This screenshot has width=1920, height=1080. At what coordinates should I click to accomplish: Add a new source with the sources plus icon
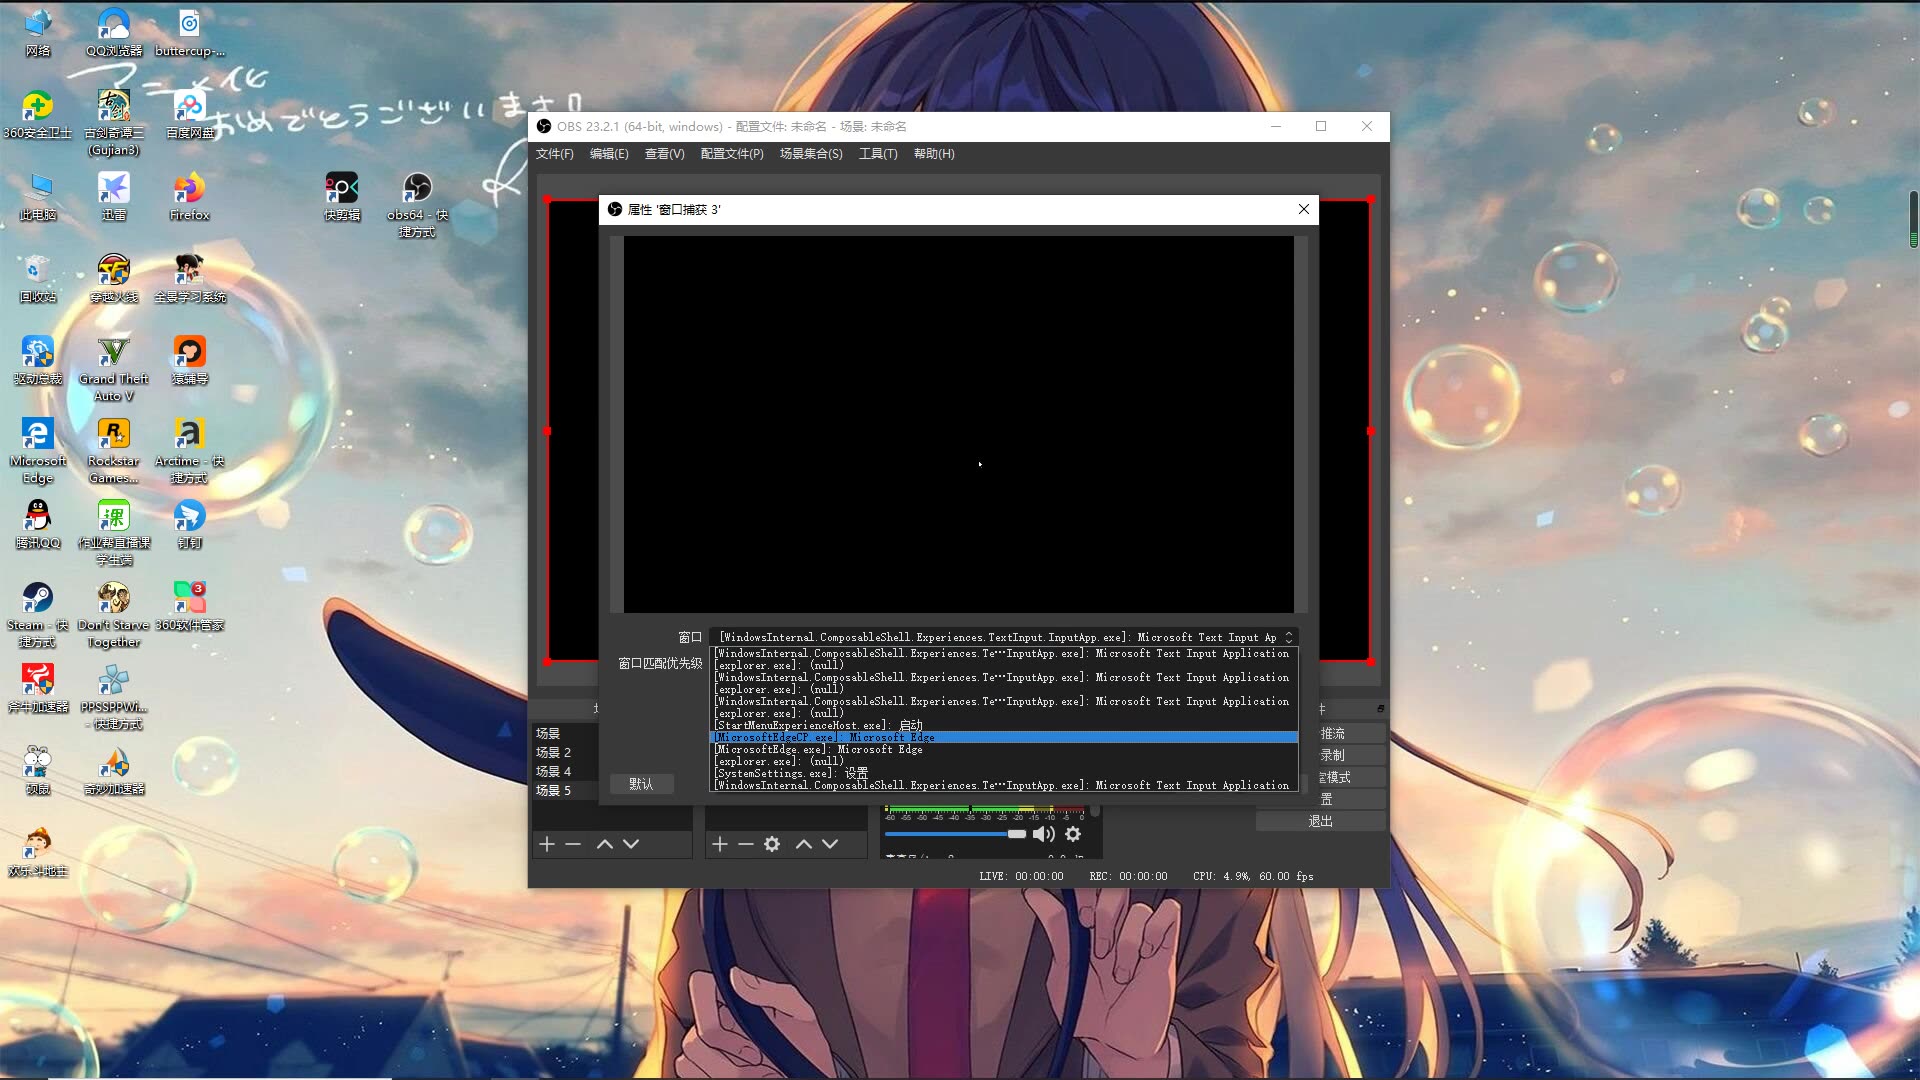pyautogui.click(x=720, y=844)
